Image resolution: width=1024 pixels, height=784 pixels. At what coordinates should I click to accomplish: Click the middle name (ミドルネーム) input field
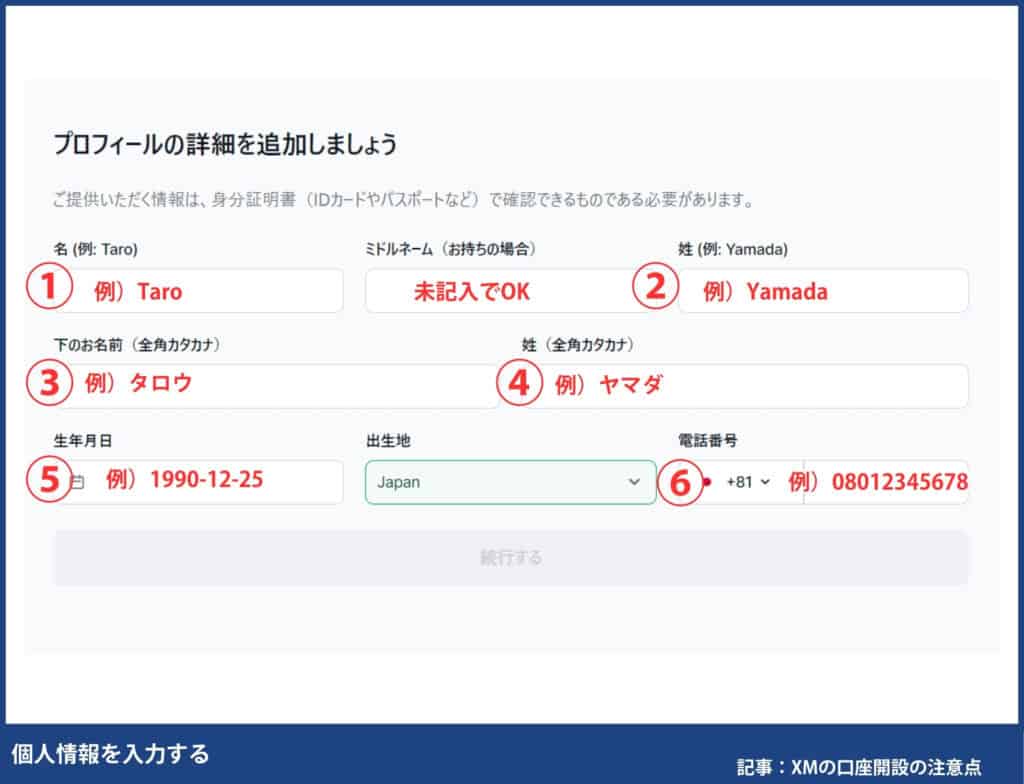[x=511, y=291]
